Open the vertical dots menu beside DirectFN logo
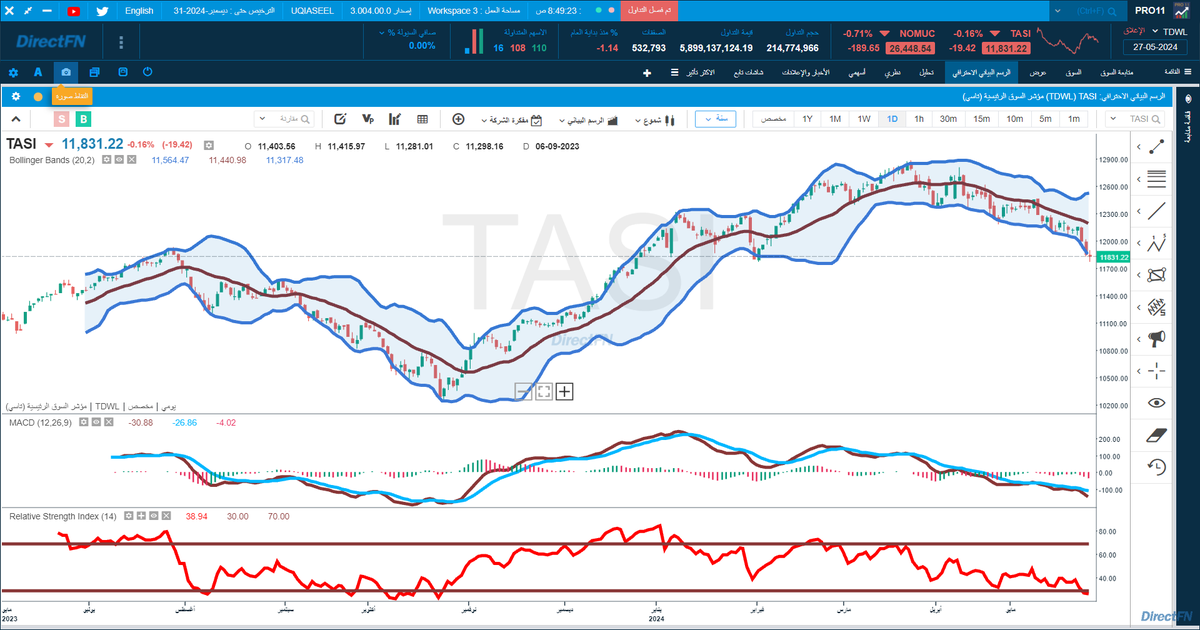The width and height of the screenshot is (1200, 630). (121, 44)
